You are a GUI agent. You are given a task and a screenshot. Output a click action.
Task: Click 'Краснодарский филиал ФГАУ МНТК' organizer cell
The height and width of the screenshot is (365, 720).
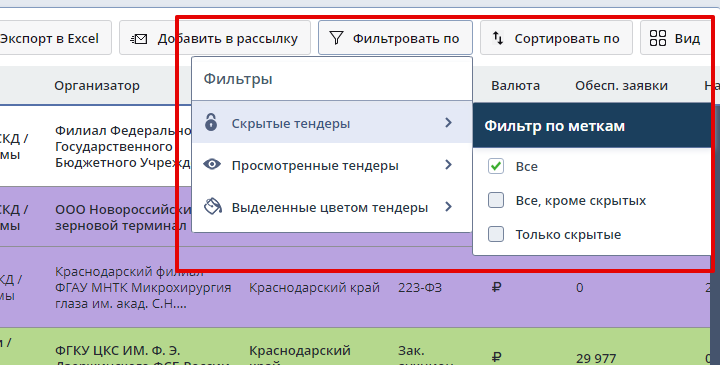(143, 287)
